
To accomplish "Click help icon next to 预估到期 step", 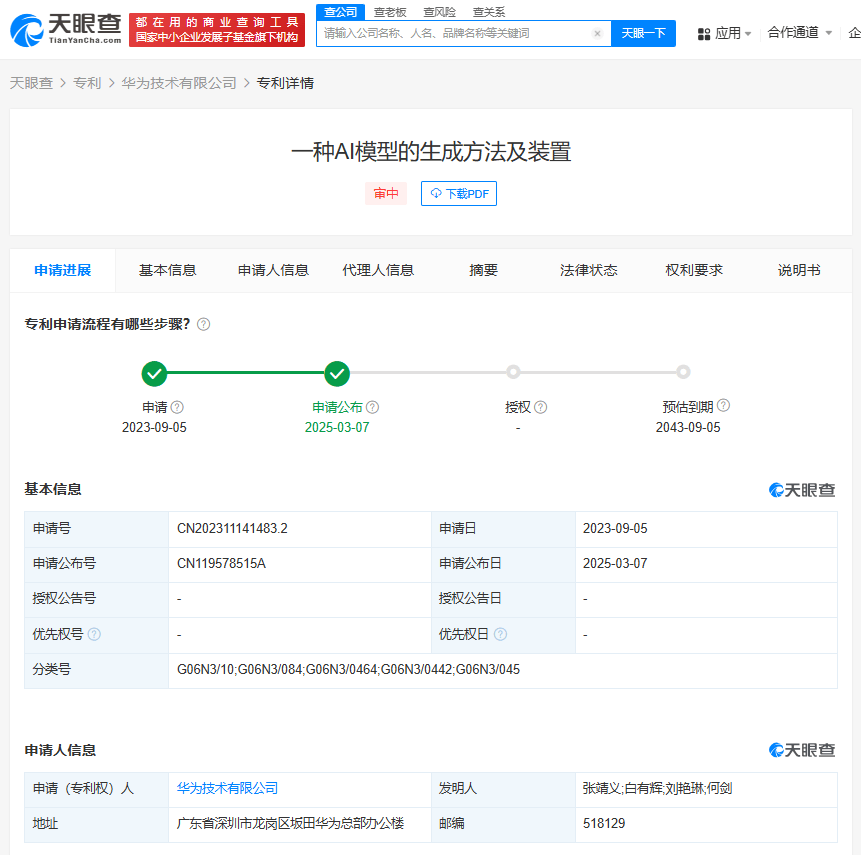I will tap(723, 405).
